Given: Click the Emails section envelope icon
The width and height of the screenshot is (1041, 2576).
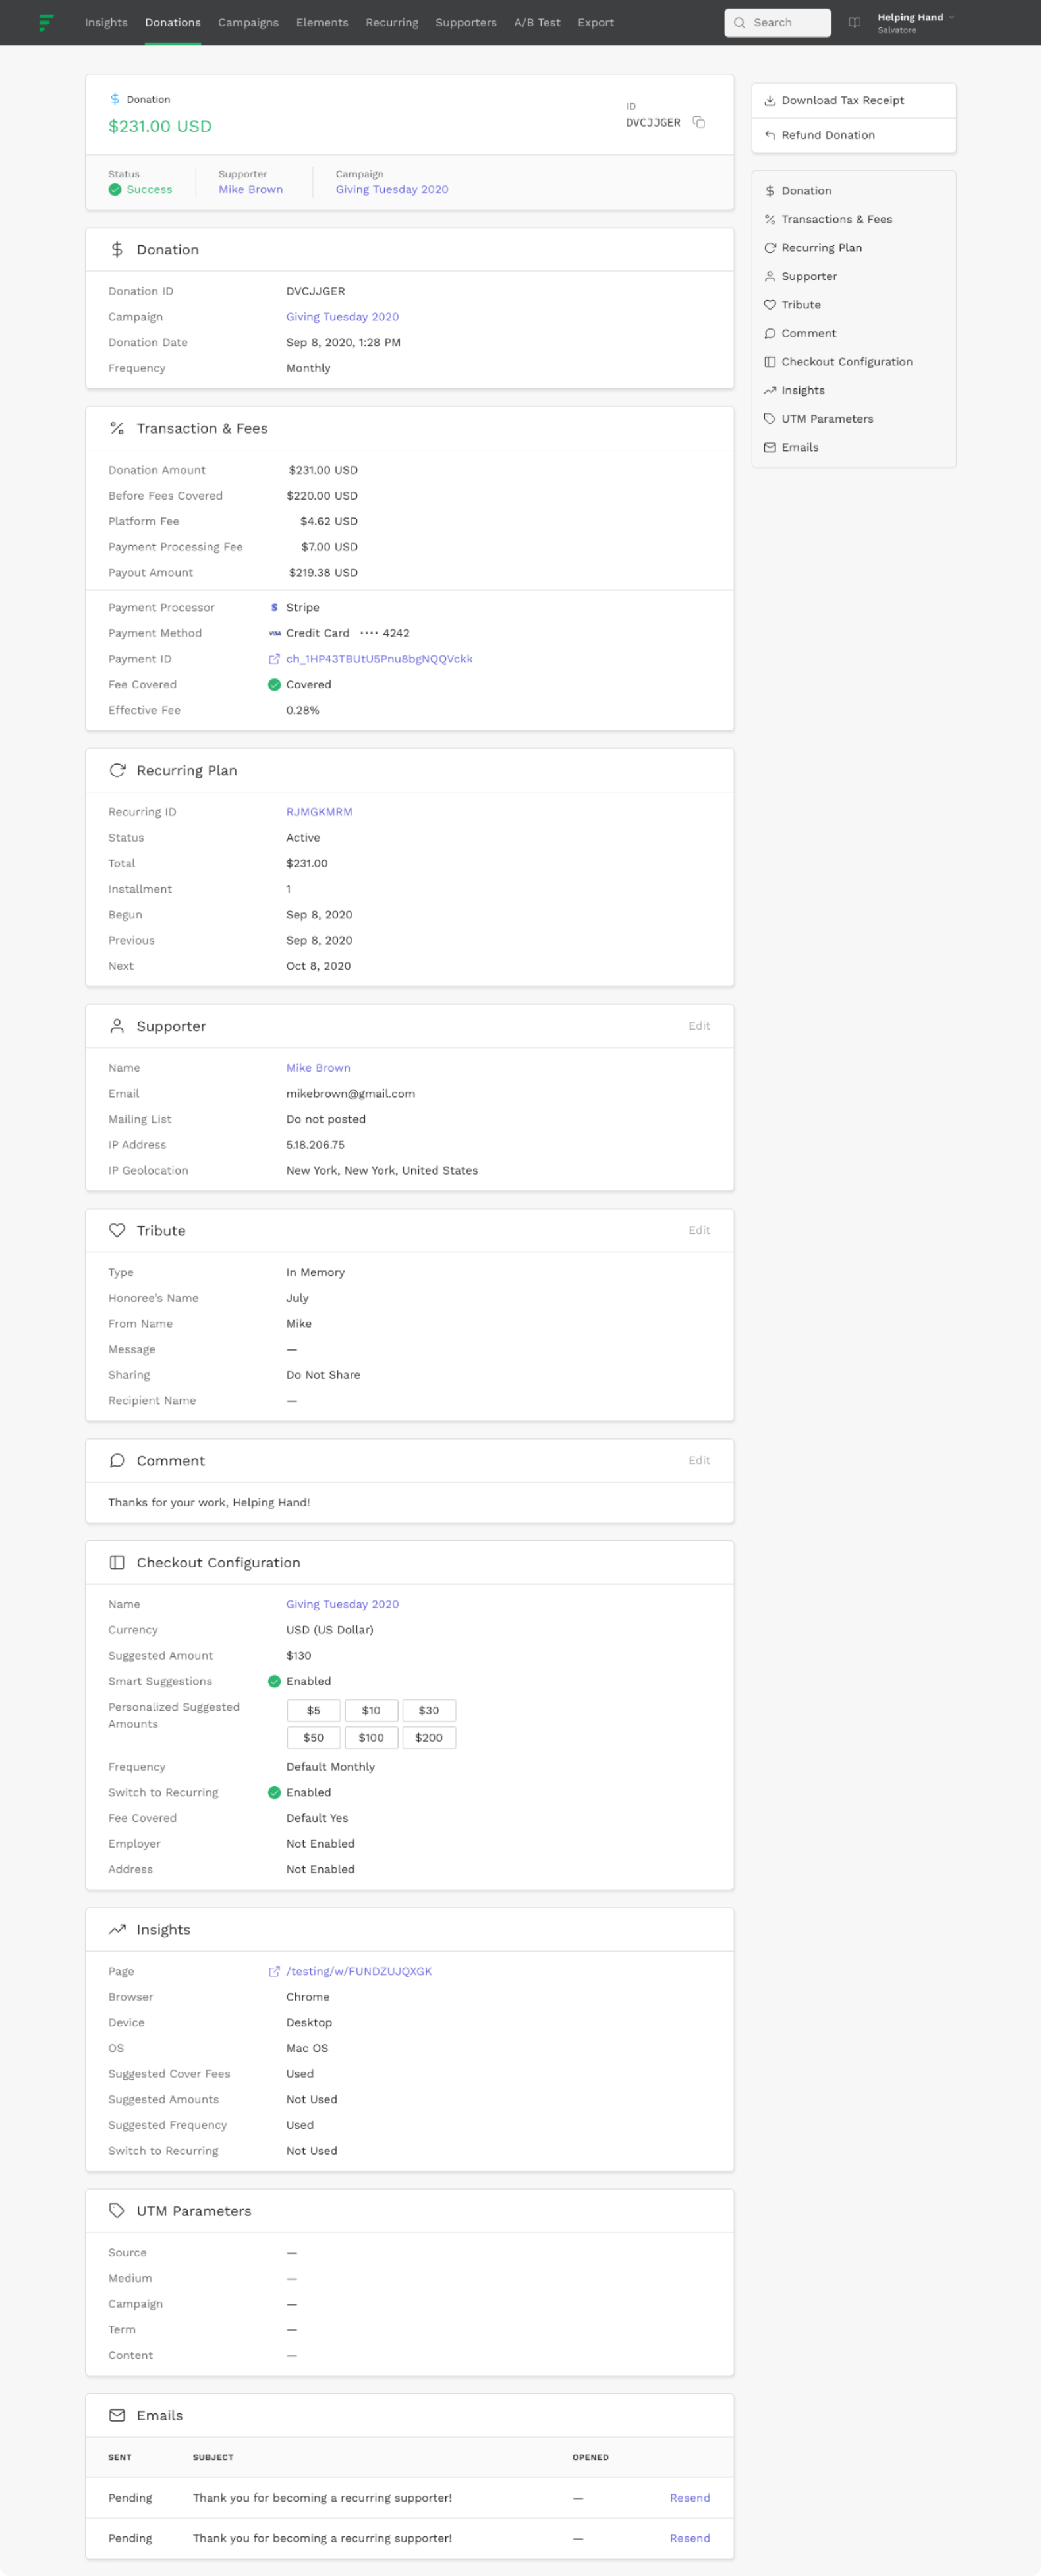Looking at the screenshot, I should (117, 2415).
